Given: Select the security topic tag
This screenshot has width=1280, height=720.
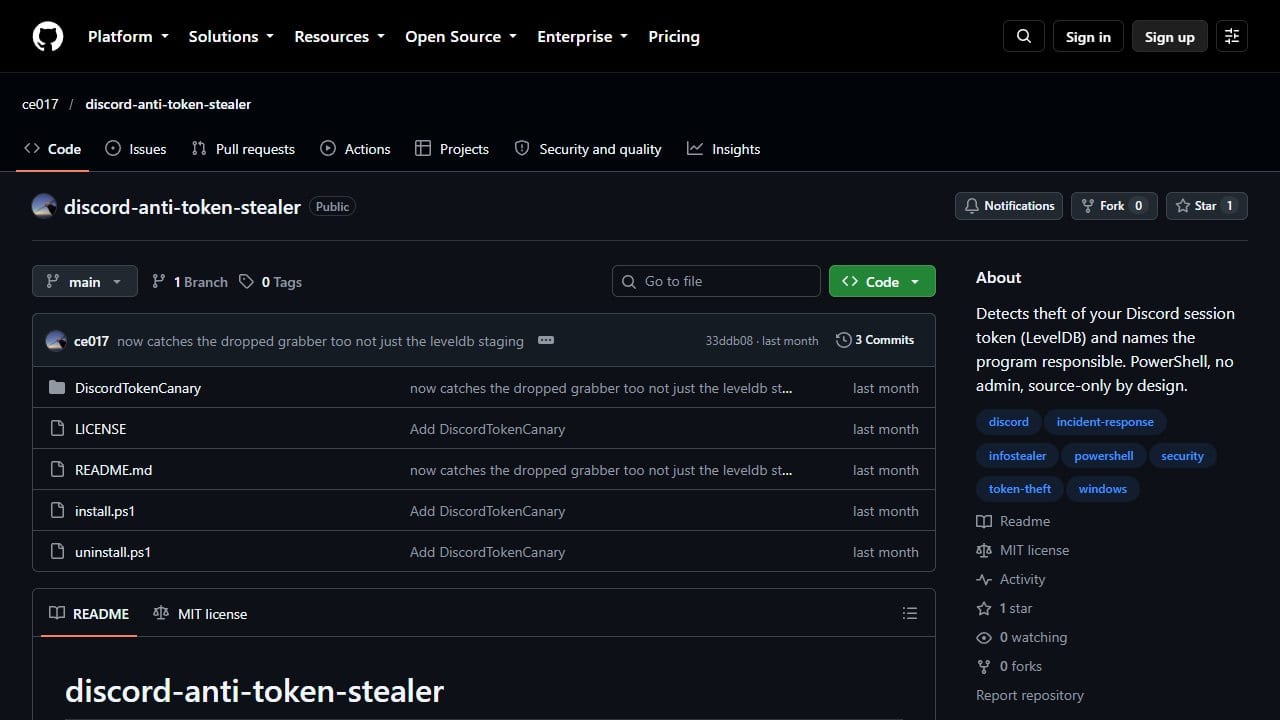Looking at the screenshot, I should 1182,455.
